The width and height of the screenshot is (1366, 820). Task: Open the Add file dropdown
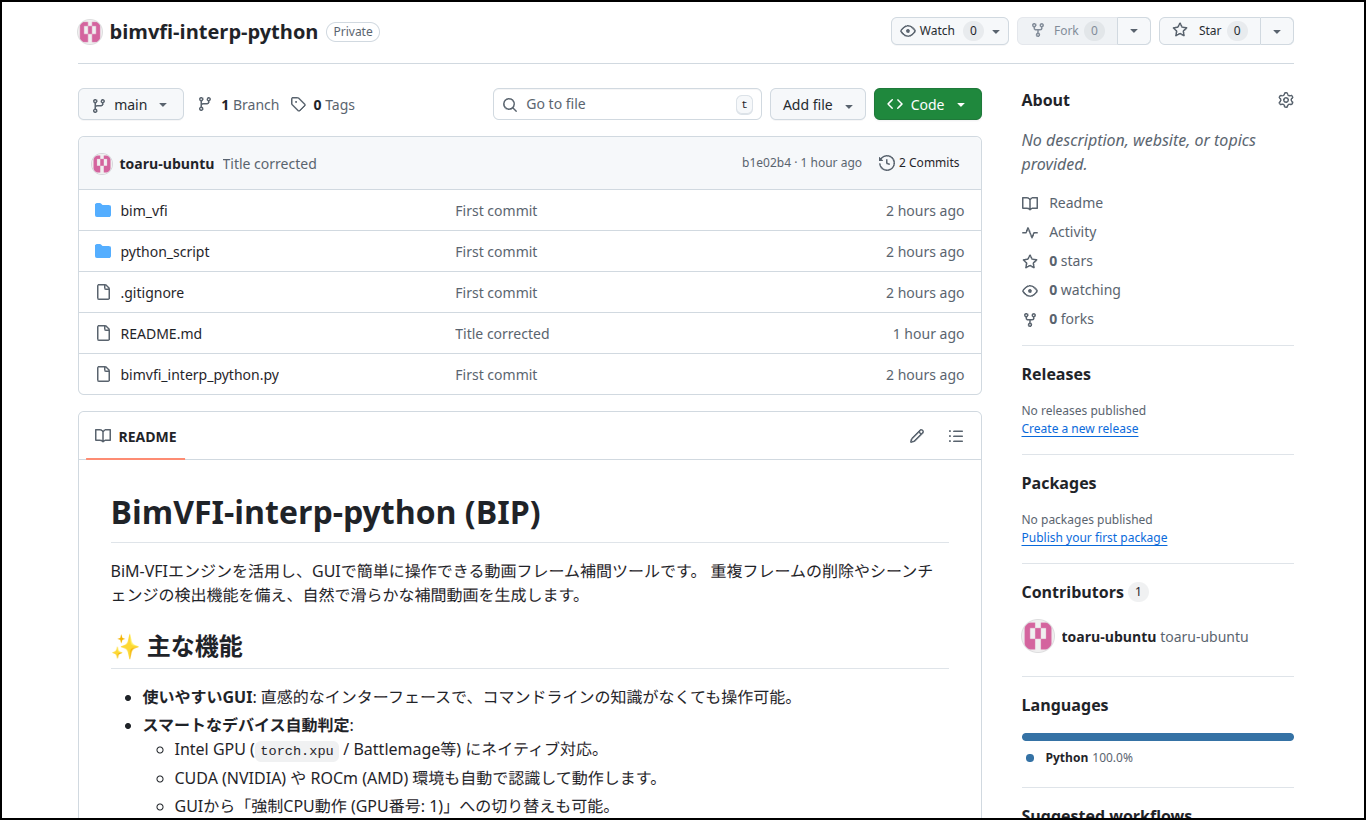[x=817, y=105]
